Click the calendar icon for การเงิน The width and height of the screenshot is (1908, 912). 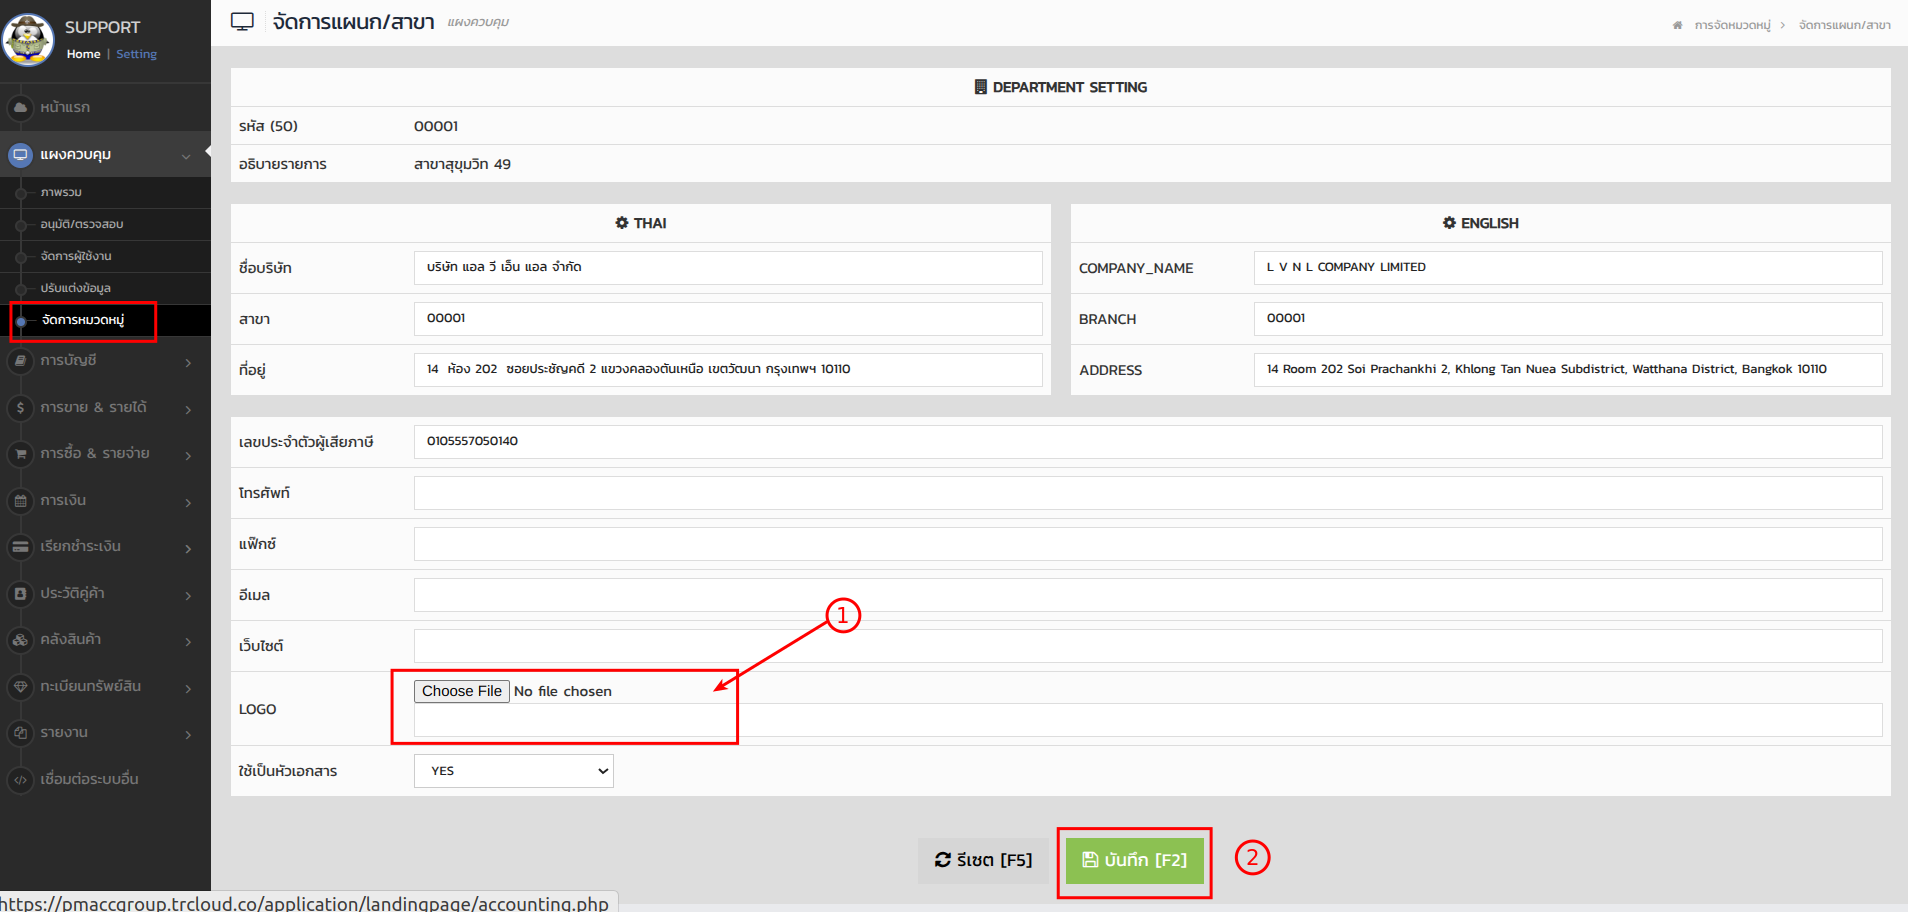[x=20, y=501]
